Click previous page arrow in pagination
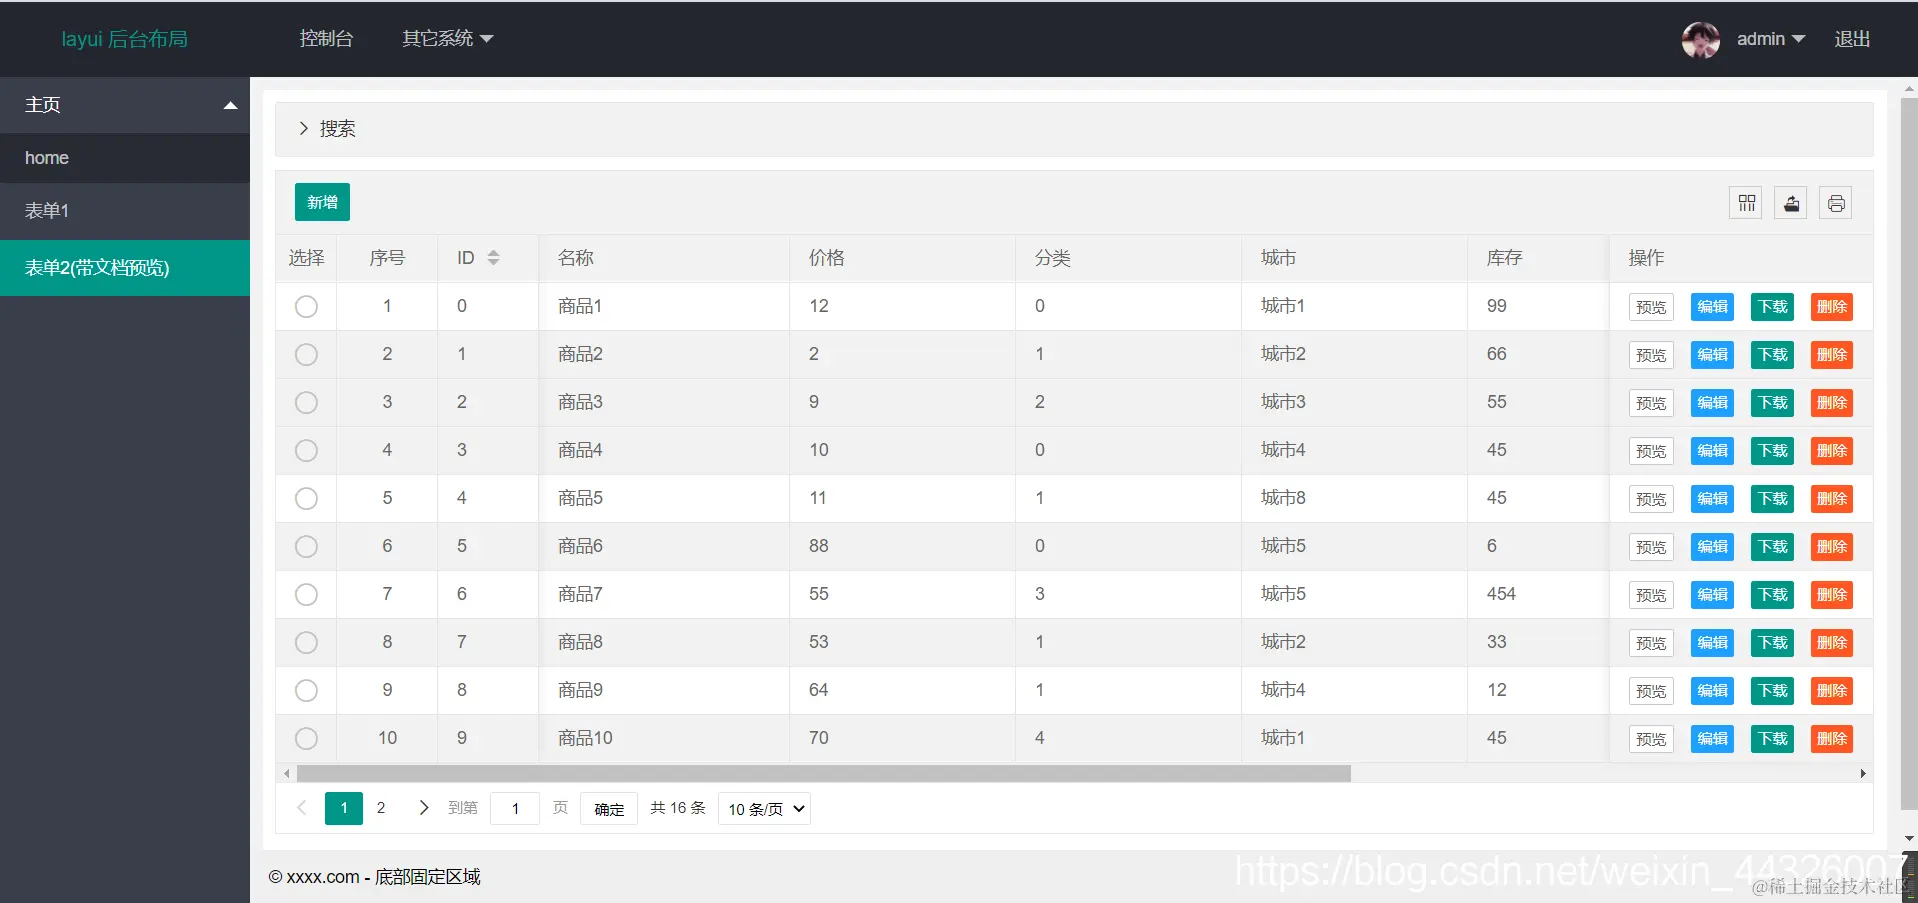Image resolution: width=1918 pixels, height=903 pixels. [x=301, y=808]
